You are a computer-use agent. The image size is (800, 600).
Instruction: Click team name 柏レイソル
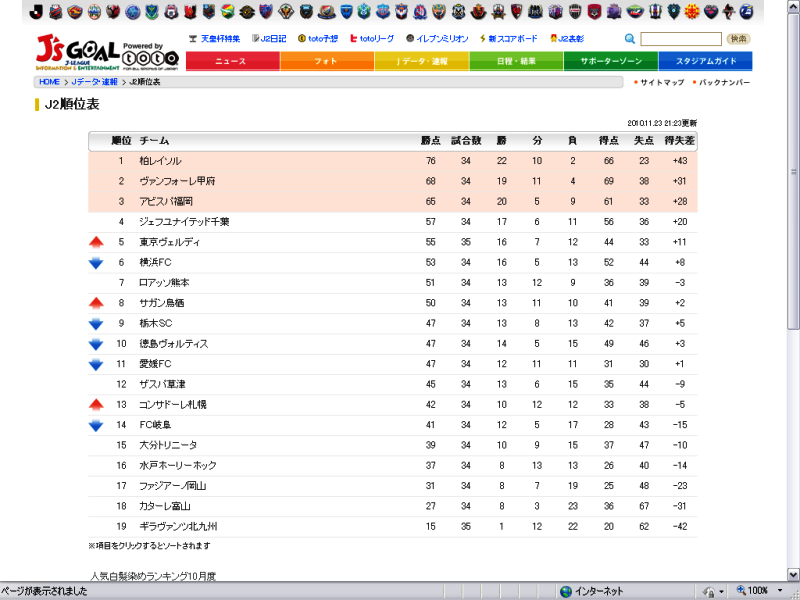[160, 161]
